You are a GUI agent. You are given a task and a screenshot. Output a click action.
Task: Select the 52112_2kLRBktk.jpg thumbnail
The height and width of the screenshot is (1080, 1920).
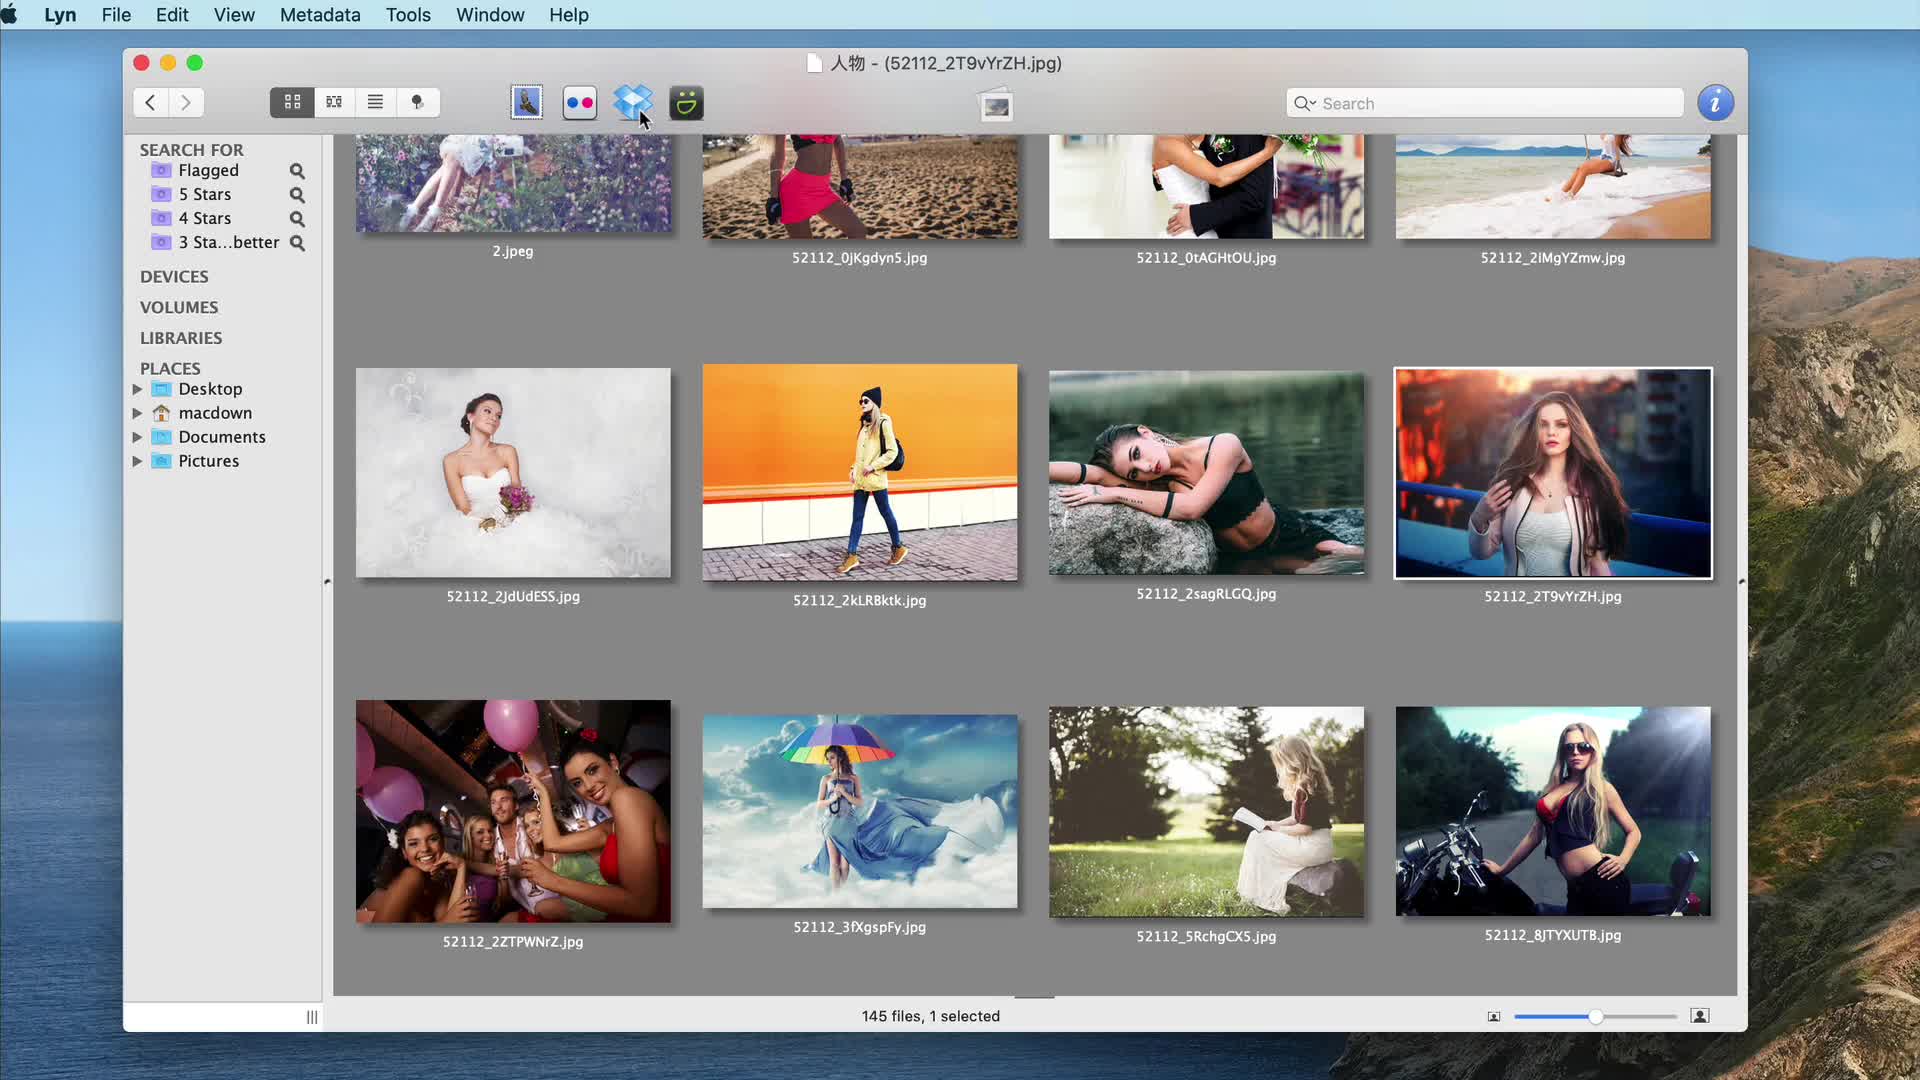[x=859, y=472]
